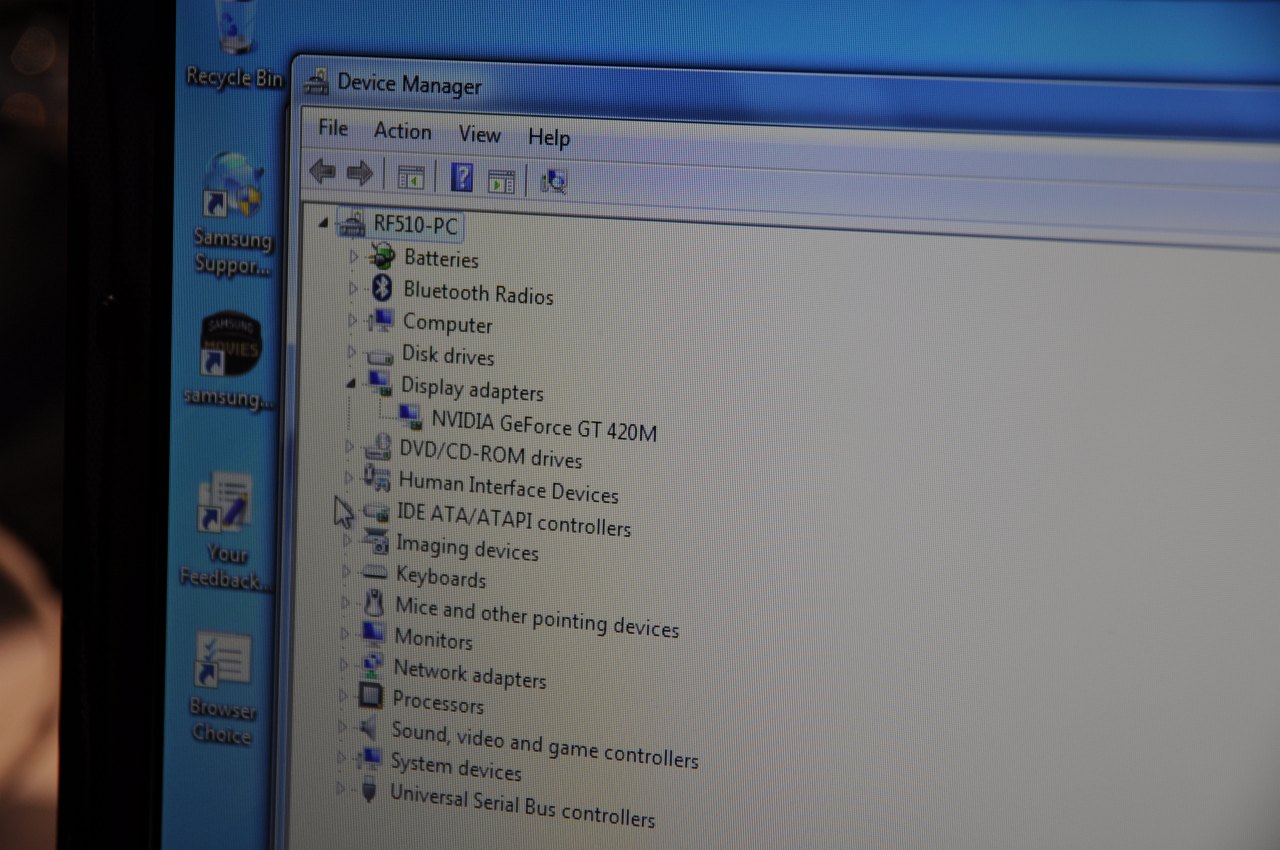Click the Back arrow toolbar icon
The height and width of the screenshot is (850, 1280).
coord(322,172)
